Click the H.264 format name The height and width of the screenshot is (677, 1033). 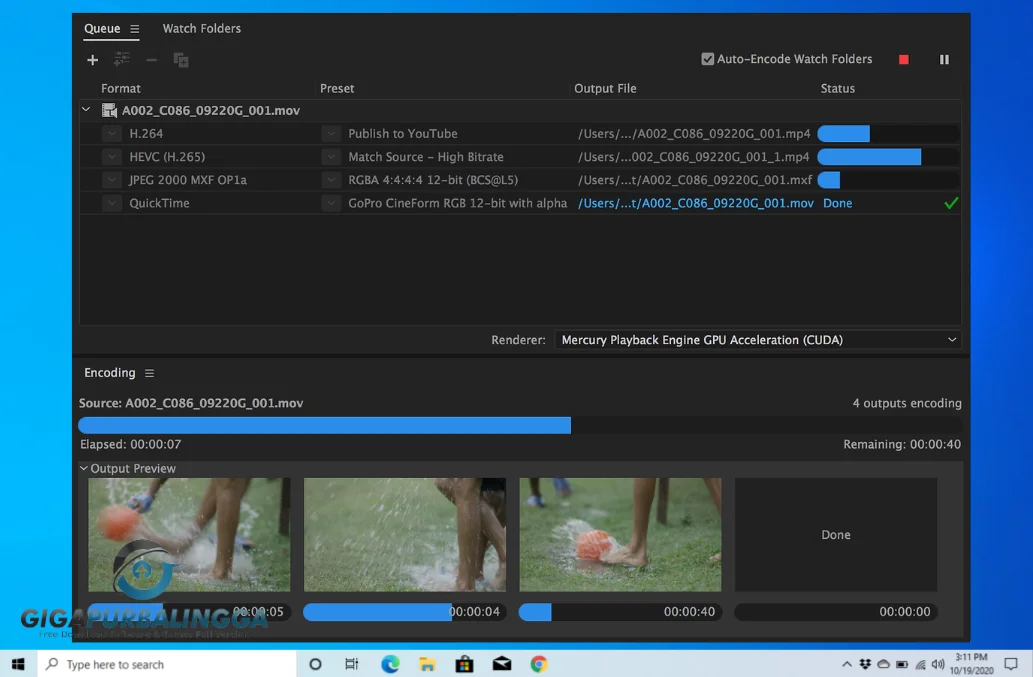[146, 134]
